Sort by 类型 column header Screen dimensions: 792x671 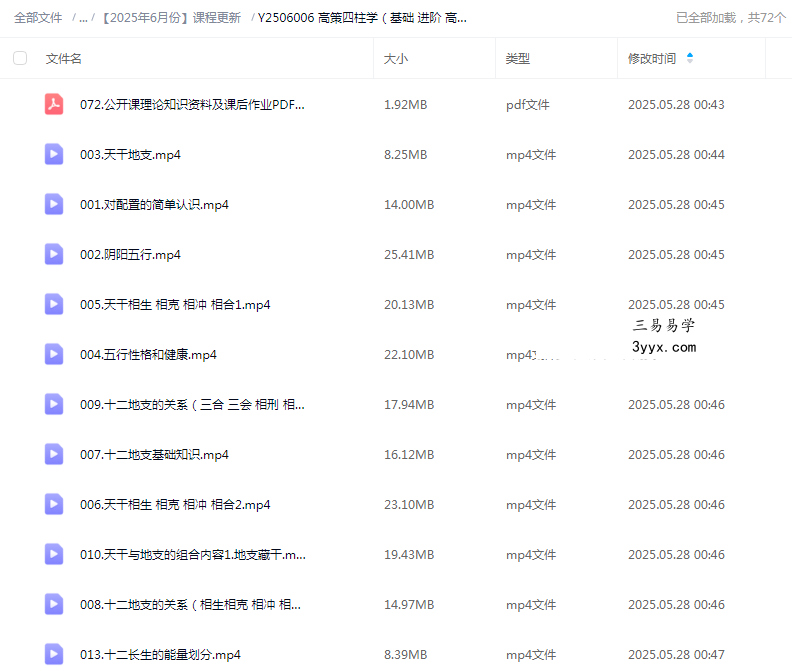click(x=518, y=59)
